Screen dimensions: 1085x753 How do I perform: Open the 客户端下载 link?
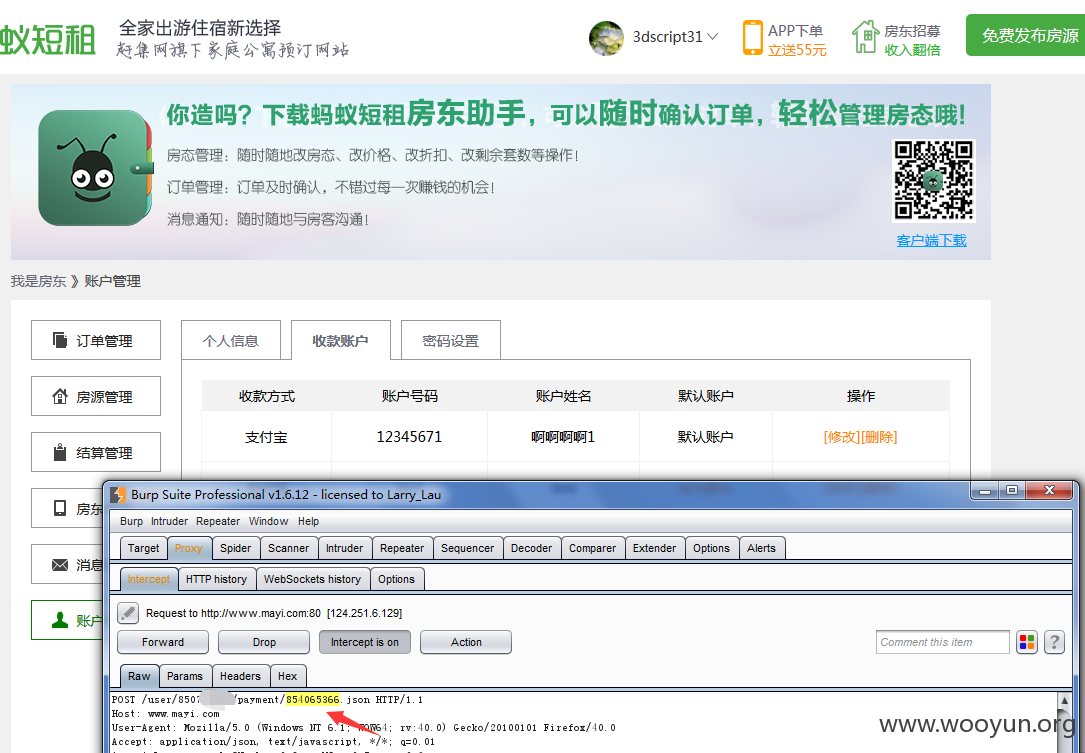coord(931,240)
